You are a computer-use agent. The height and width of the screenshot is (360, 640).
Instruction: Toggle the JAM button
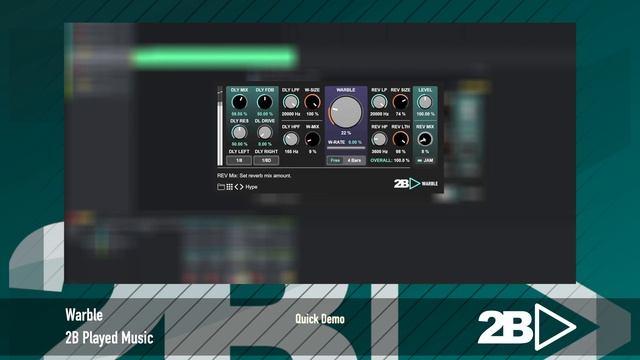tap(425, 160)
